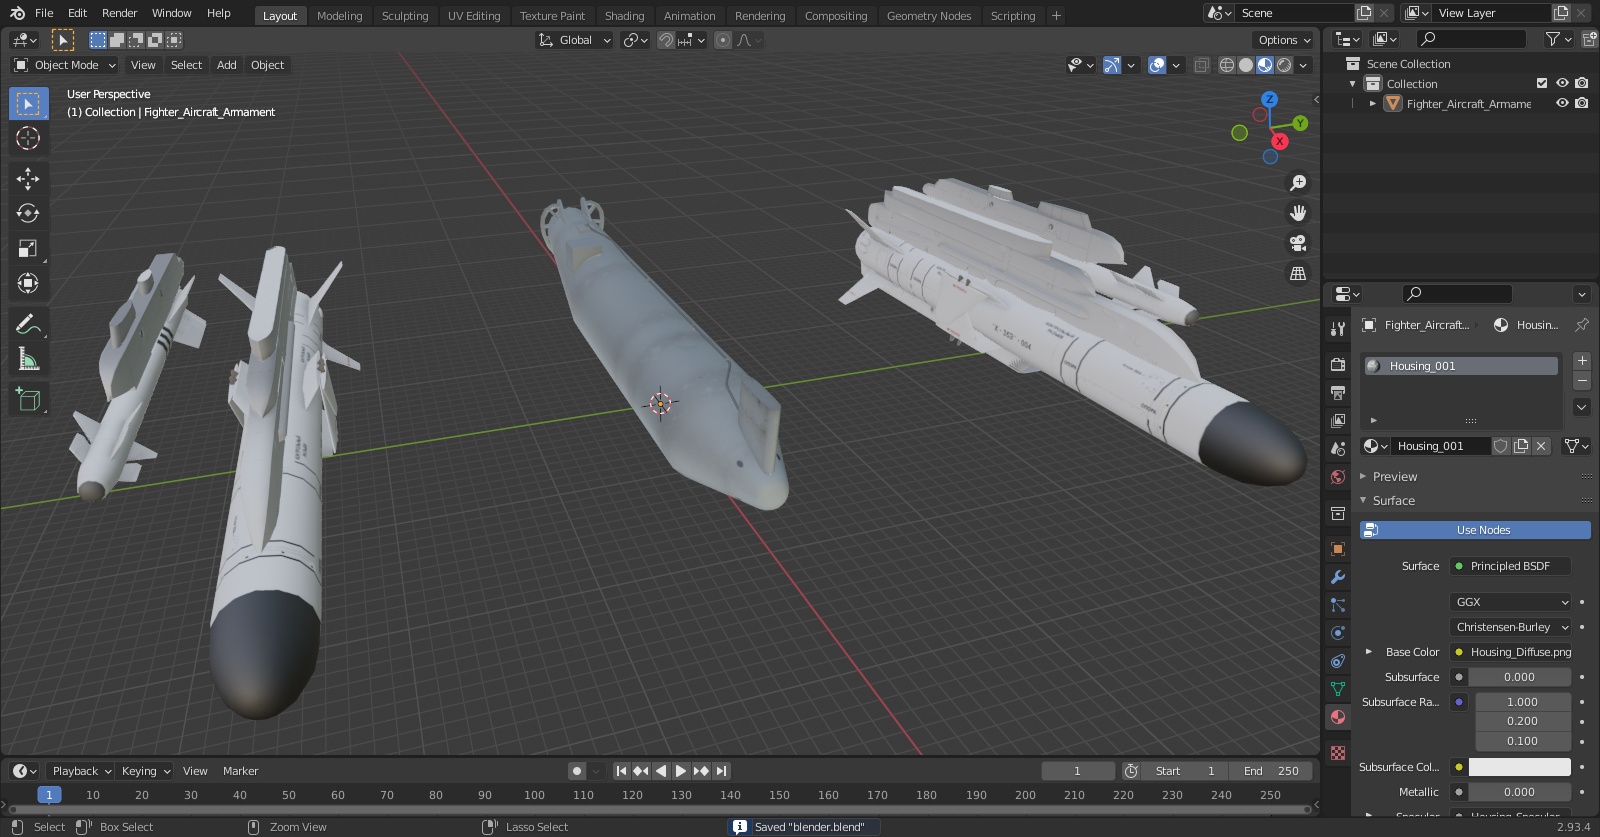Open Output properties tab

point(1338,392)
